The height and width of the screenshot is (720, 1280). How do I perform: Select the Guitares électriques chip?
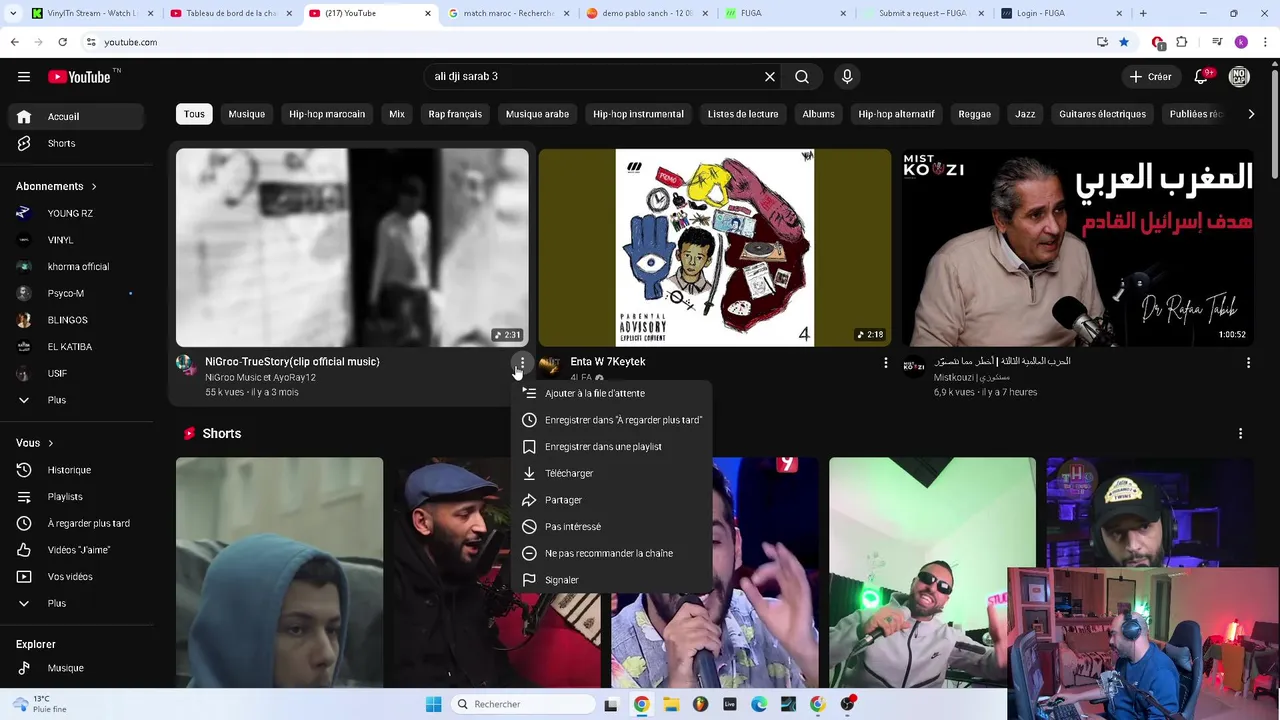[1102, 114]
